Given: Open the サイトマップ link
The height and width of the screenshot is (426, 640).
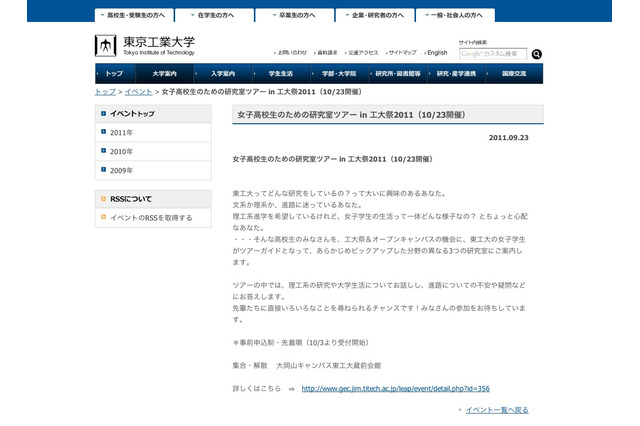Looking at the screenshot, I should coord(402,53).
